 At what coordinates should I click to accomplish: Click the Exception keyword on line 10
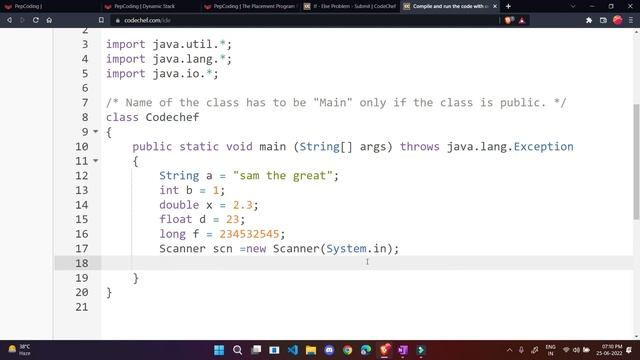click(543, 147)
